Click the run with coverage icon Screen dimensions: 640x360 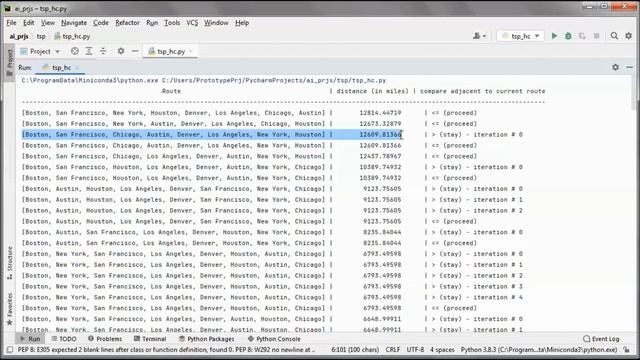[x=582, y=36]
